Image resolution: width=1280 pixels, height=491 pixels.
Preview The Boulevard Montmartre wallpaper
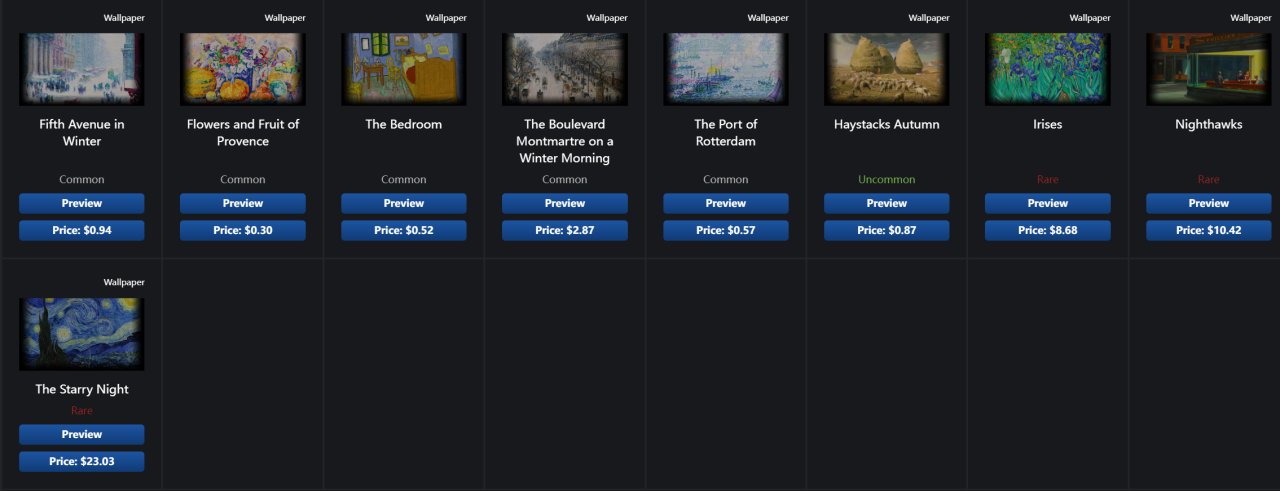pos(565,203)
